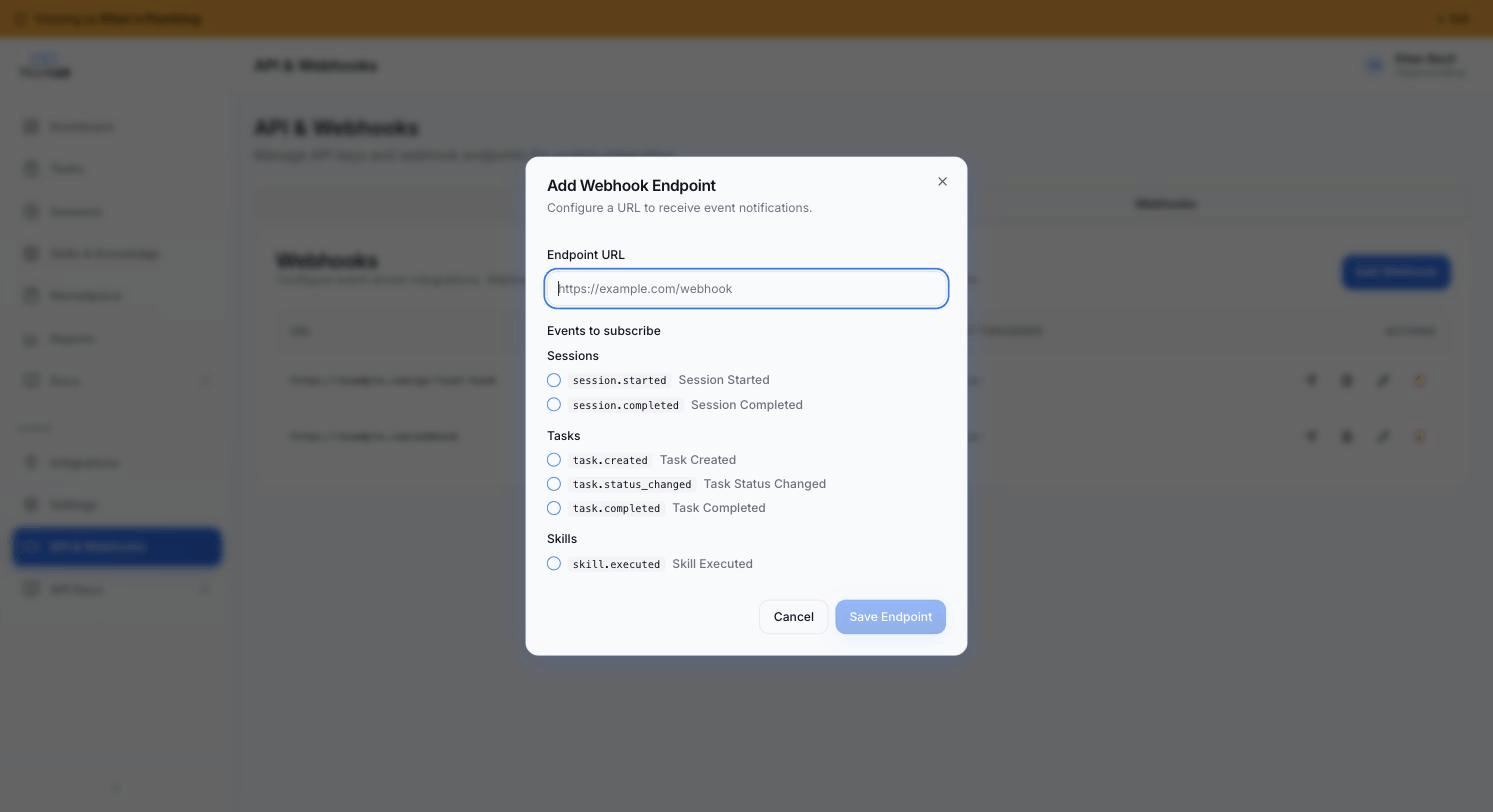
Task: Click the Cancel button
Action: tap(793, 617)
